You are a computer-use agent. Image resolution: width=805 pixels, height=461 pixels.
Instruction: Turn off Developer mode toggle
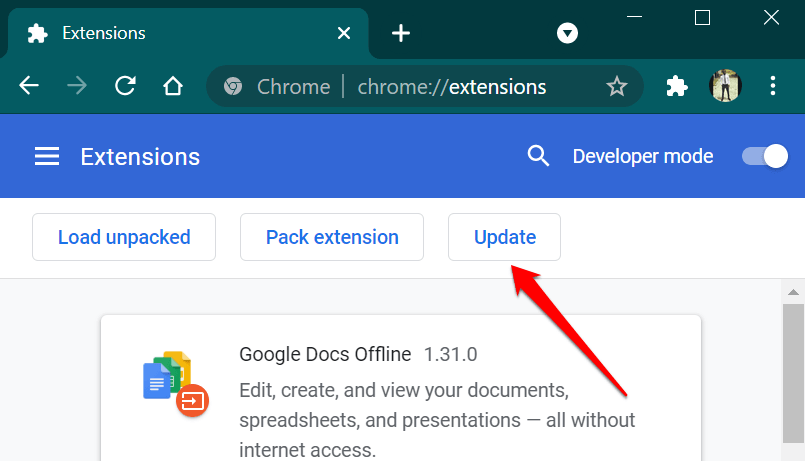(765, 156)
